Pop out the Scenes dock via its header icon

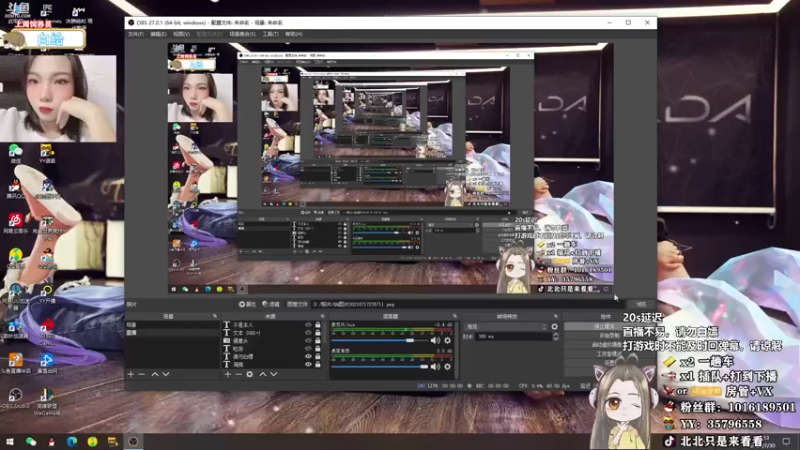click(x=215, y=316)
